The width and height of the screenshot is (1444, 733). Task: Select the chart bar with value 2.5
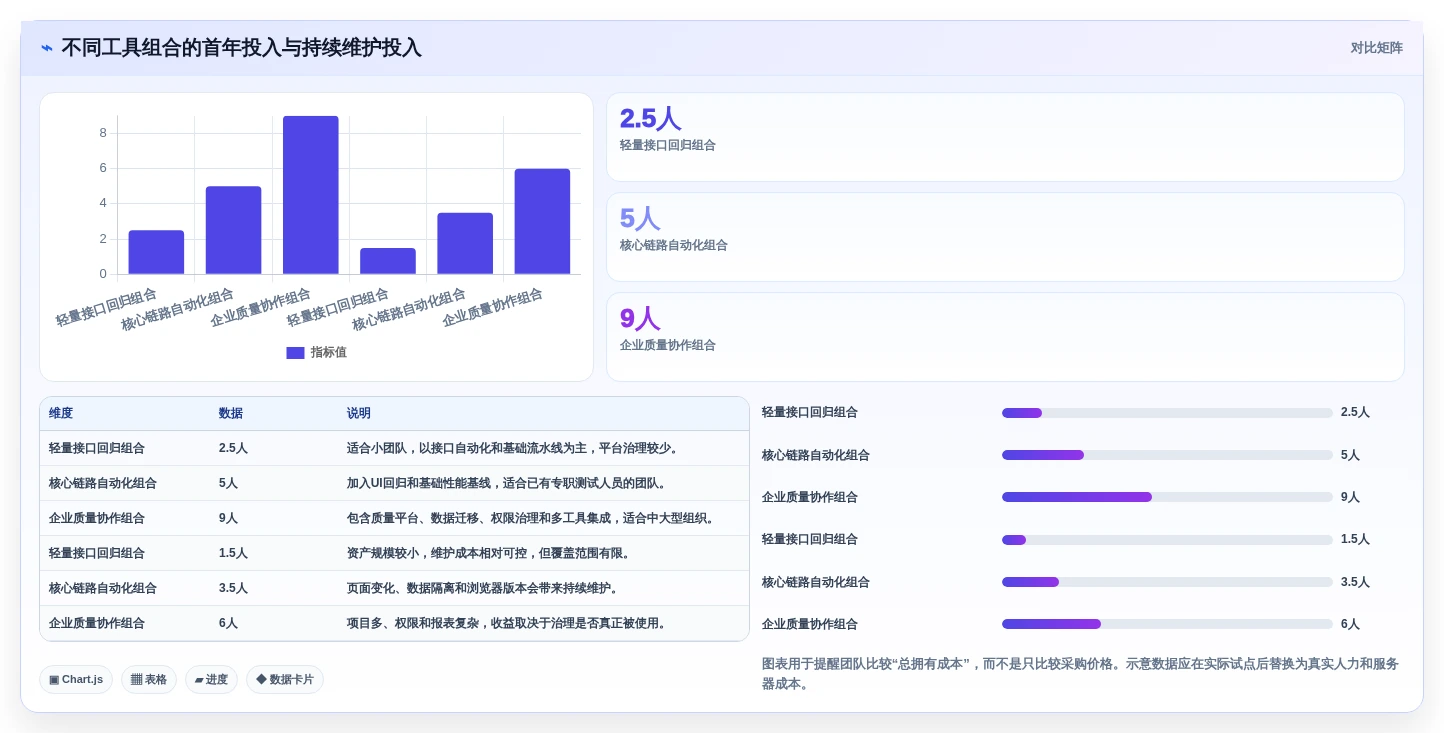point(156,252)
